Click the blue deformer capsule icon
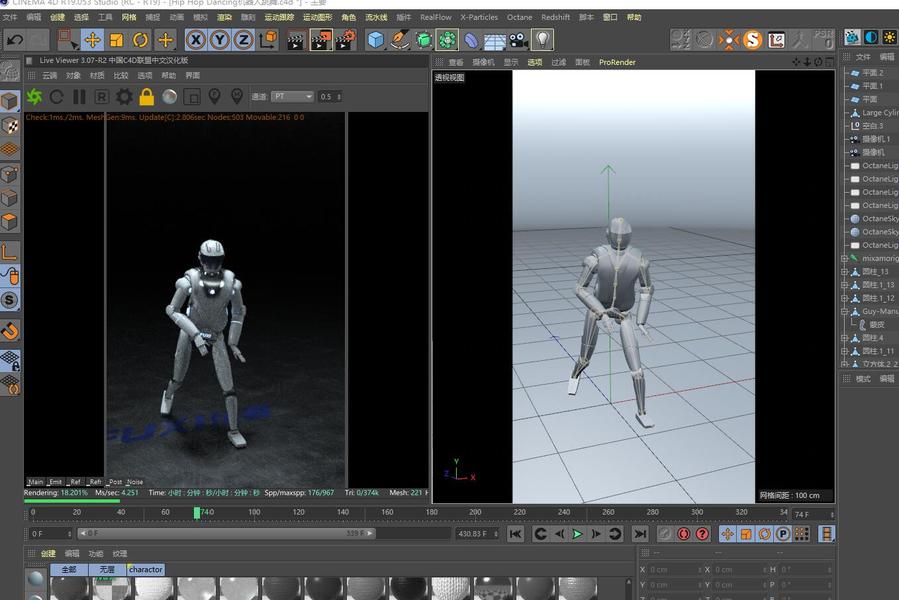899x600 pixels. click(471, 40)
